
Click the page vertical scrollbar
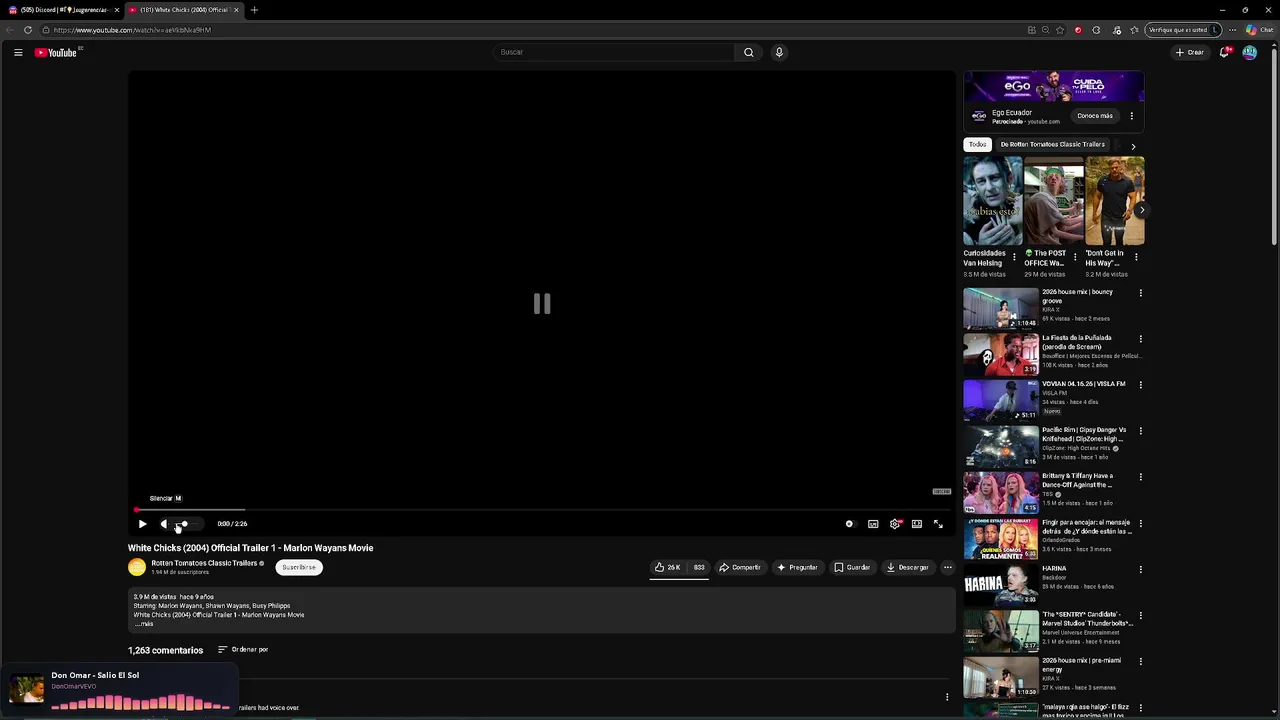pyautogui.click(x=1274, y=145)
